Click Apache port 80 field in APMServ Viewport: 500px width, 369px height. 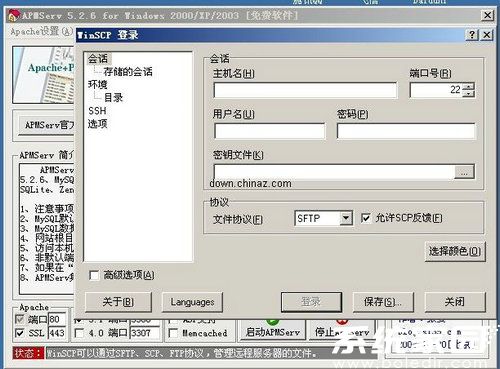(57, 319)
